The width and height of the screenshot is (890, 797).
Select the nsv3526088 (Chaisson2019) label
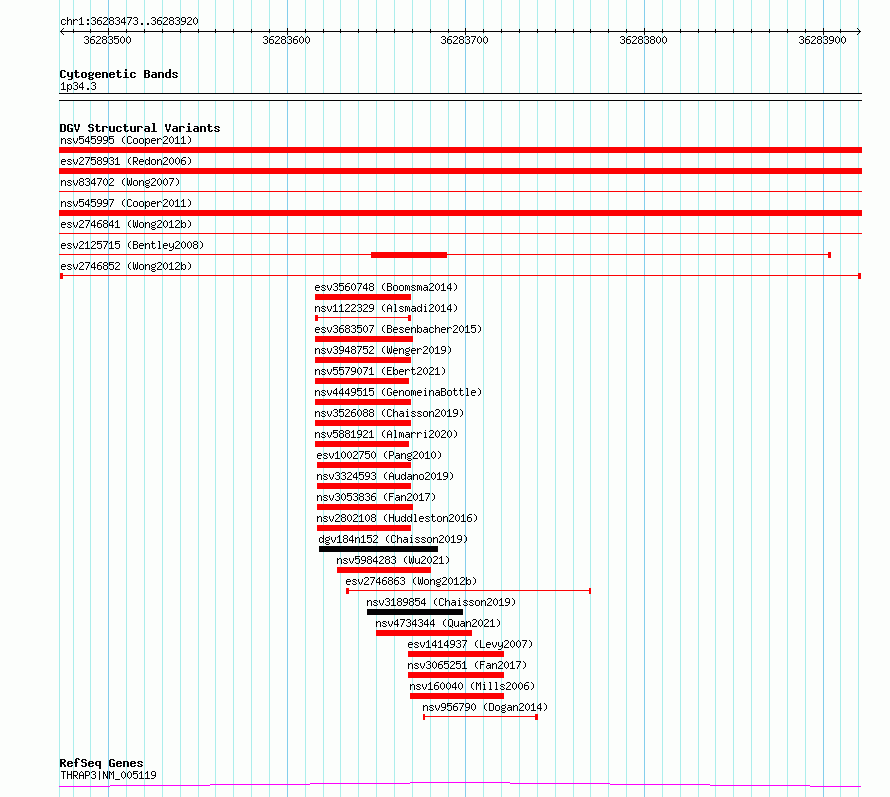pyautogui.click(x=389, y=413)
